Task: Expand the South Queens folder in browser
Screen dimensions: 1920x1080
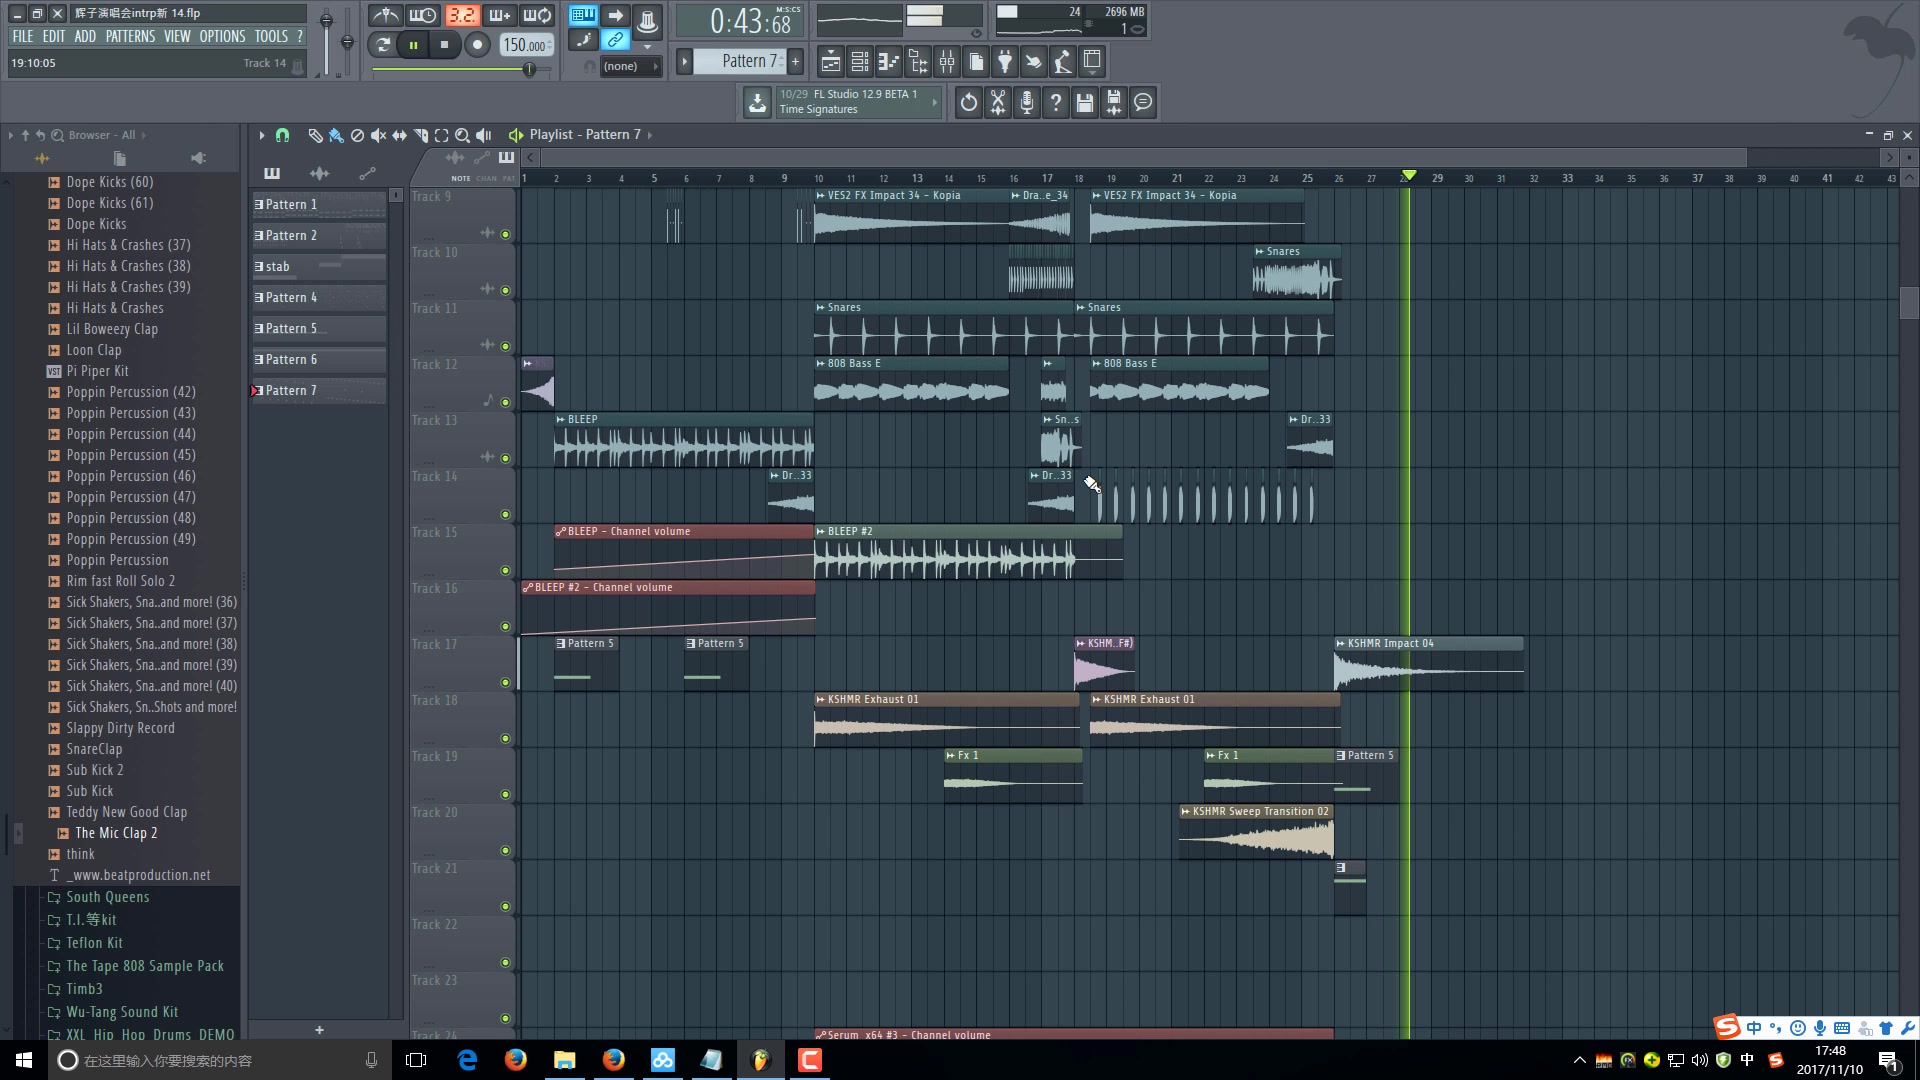Action: pyautogui.click(x=107, y=897)
